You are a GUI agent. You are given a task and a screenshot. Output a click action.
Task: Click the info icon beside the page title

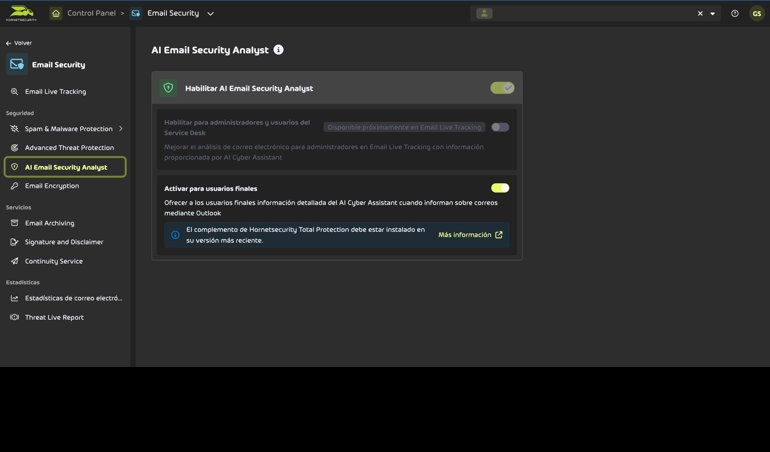(278, 50)
